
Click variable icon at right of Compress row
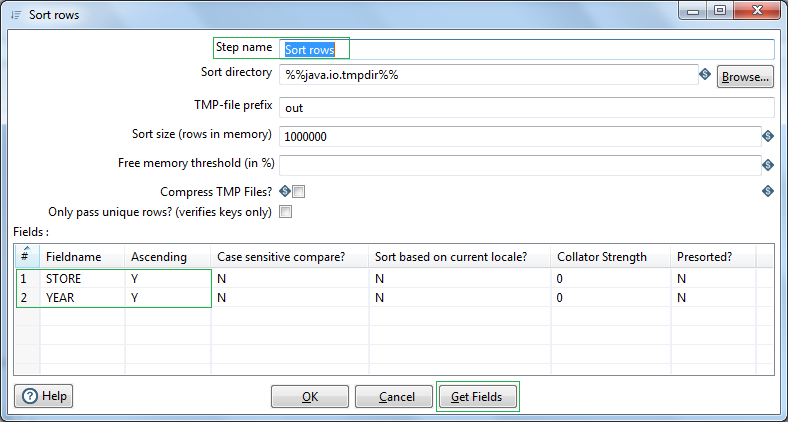pos(767,191)
